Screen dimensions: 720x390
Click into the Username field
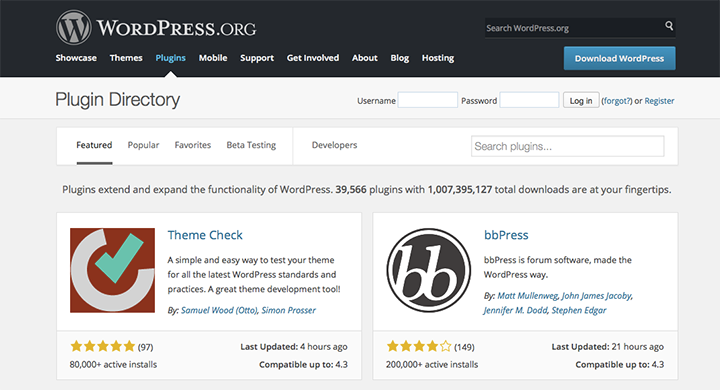click(428, 100)
